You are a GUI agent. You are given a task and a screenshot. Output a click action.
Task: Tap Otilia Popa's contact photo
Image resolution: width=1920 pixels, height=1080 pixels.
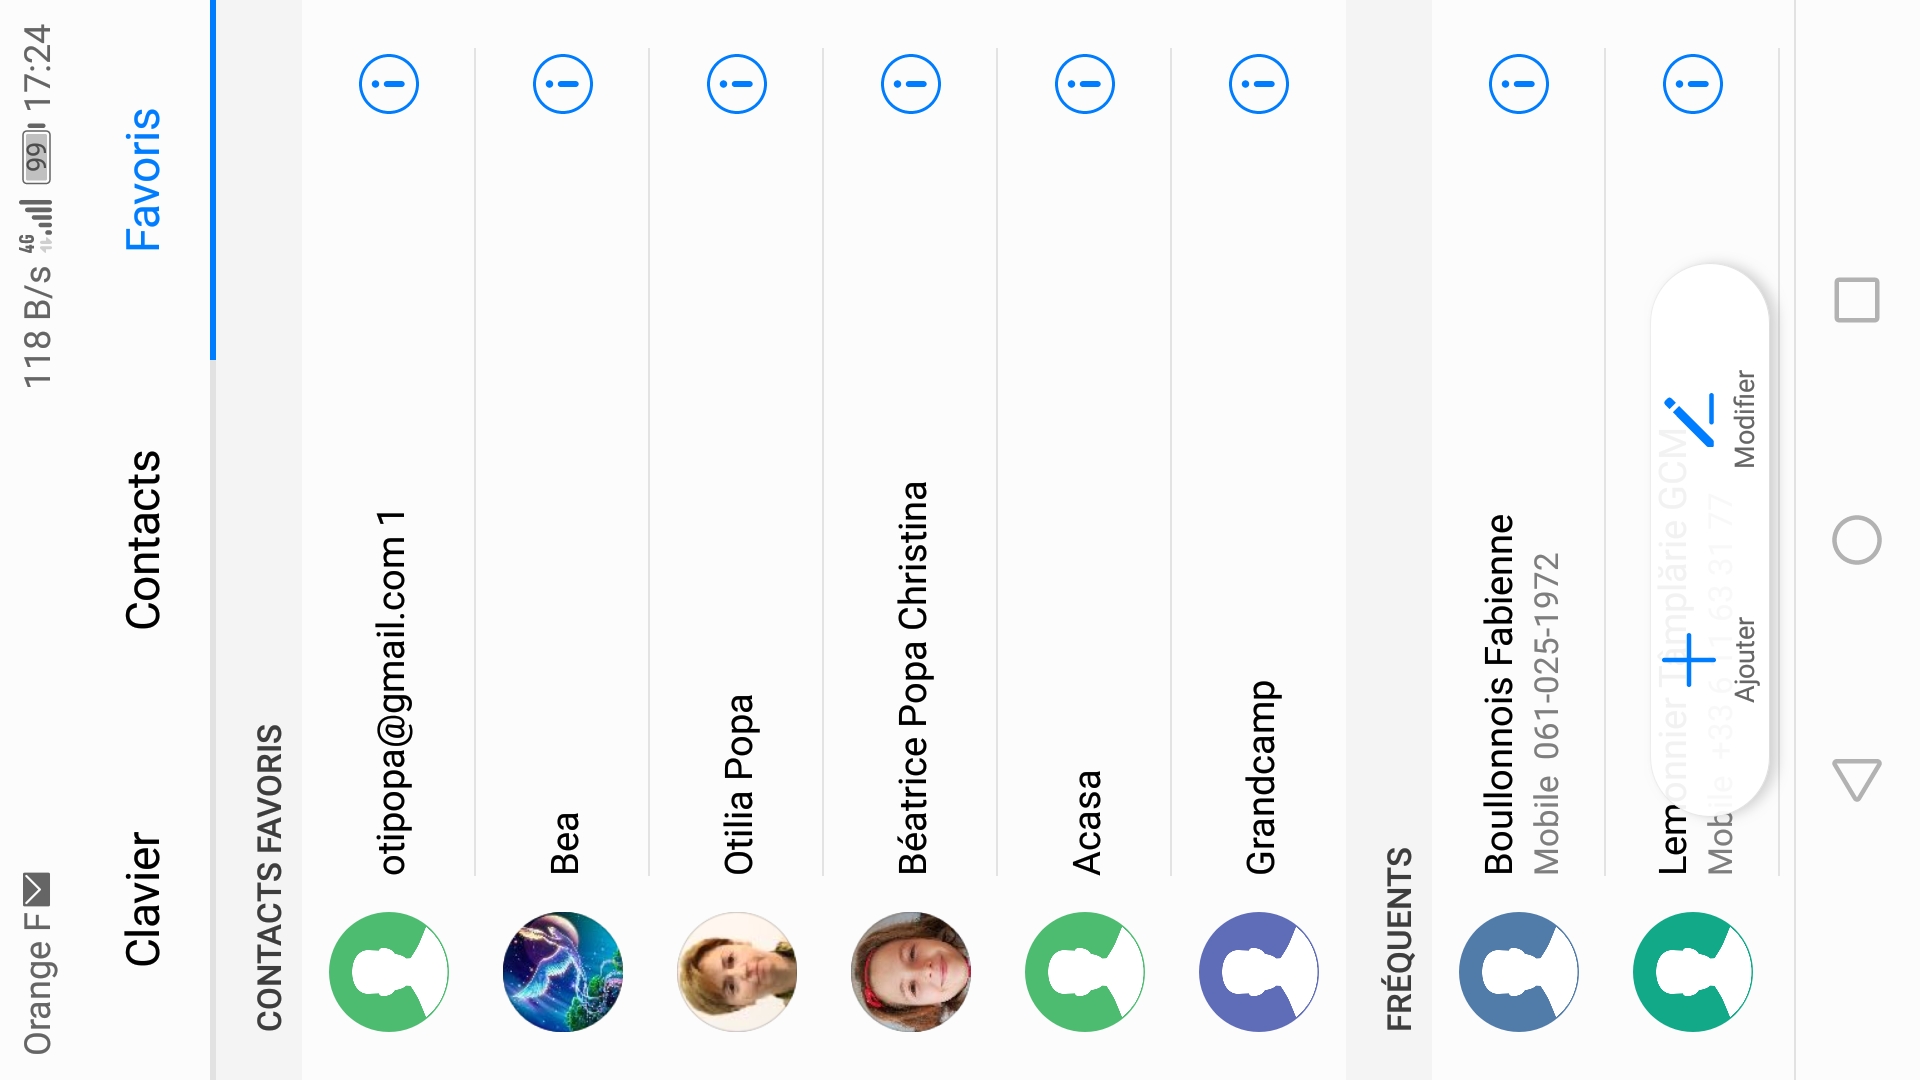tap(736, 971)
